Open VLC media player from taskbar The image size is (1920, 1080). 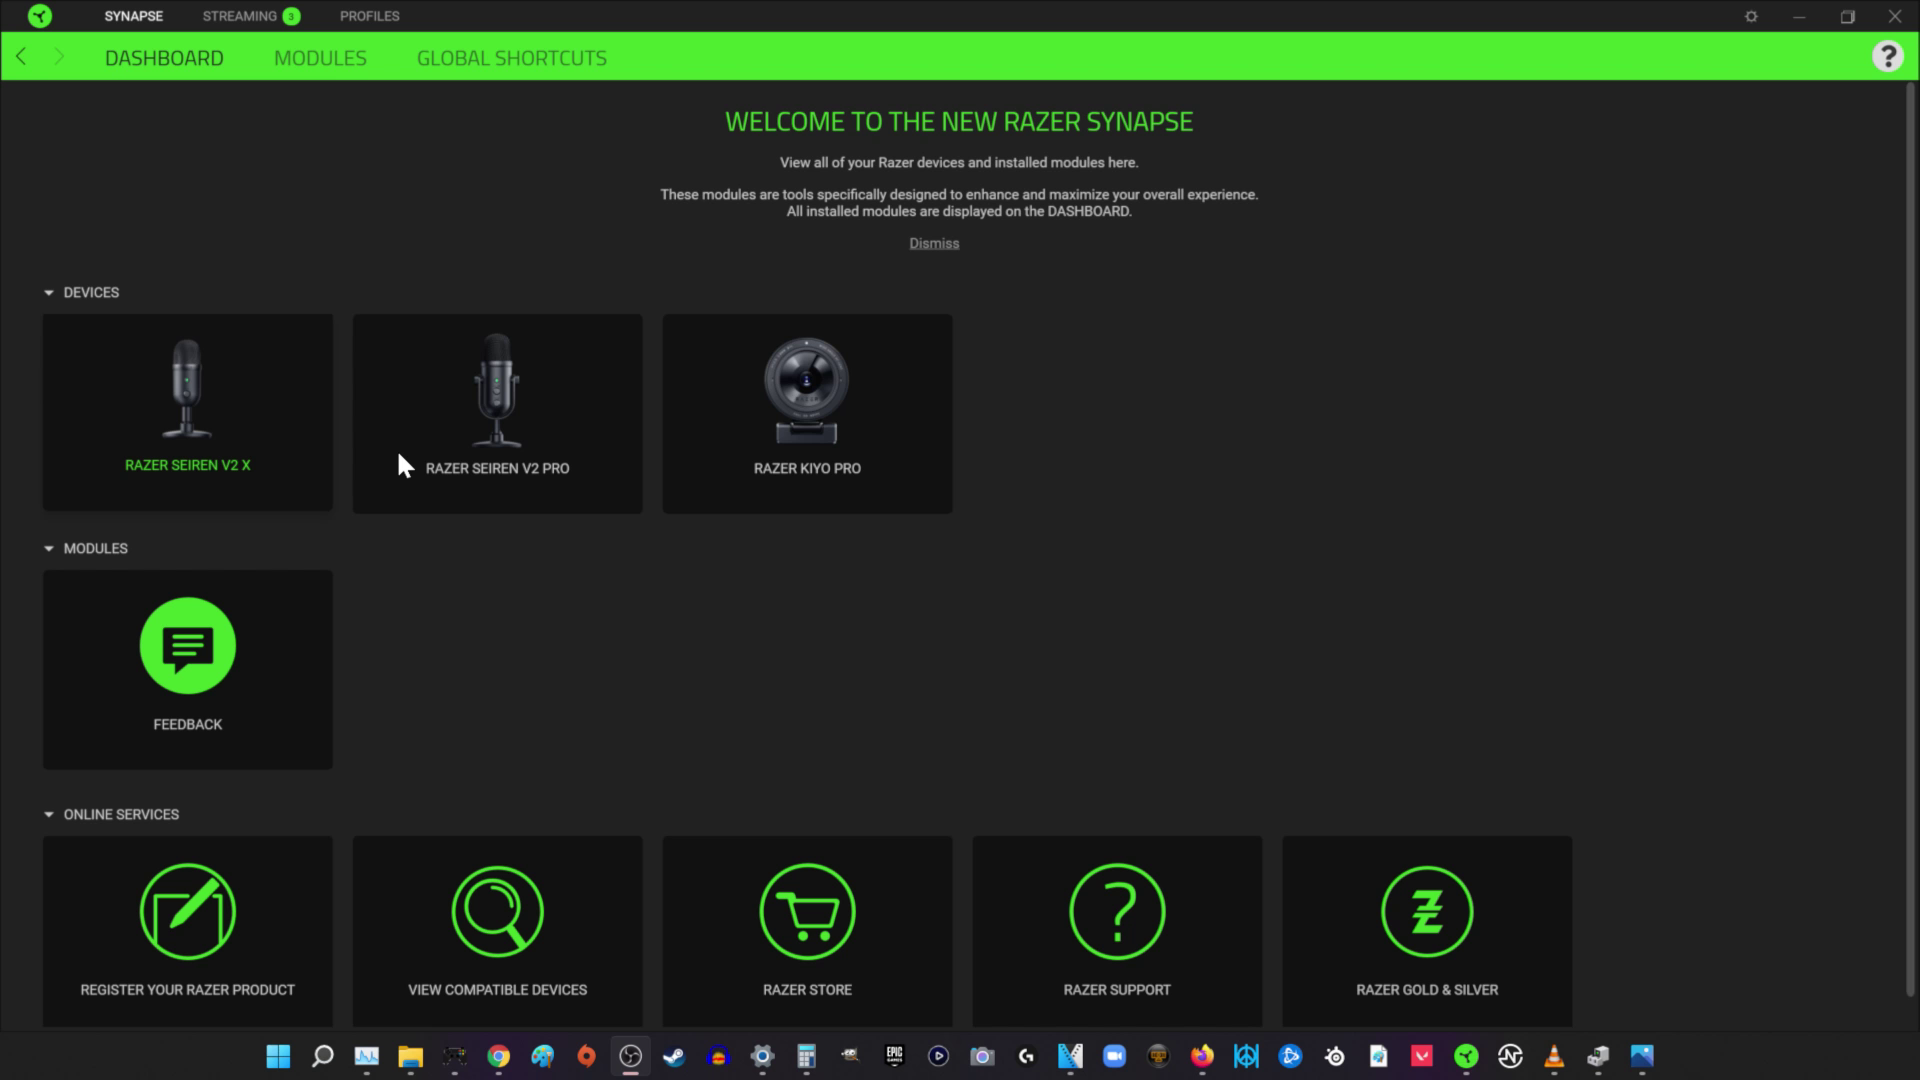click(x=1554, y=1056)
